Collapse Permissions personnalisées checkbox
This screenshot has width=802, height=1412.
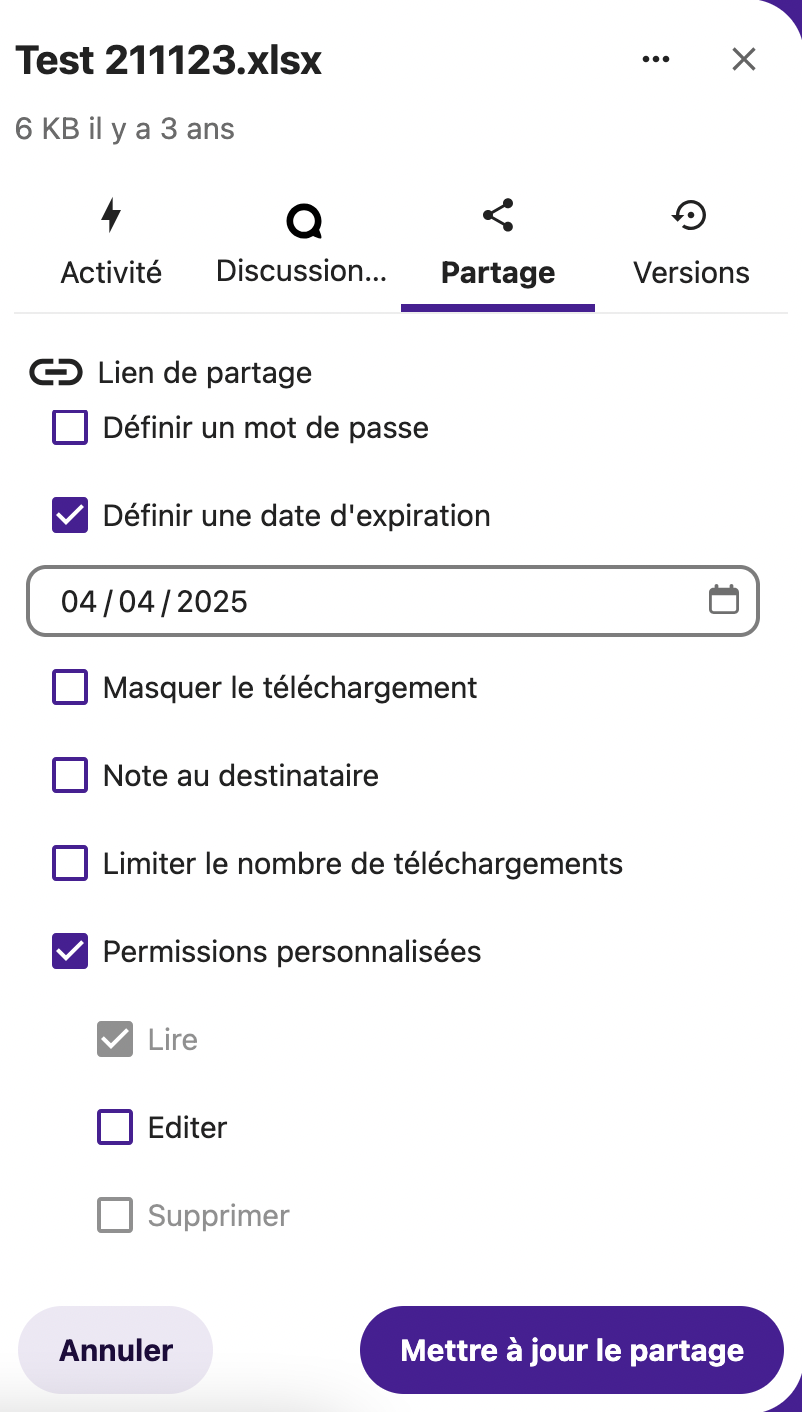70,952
